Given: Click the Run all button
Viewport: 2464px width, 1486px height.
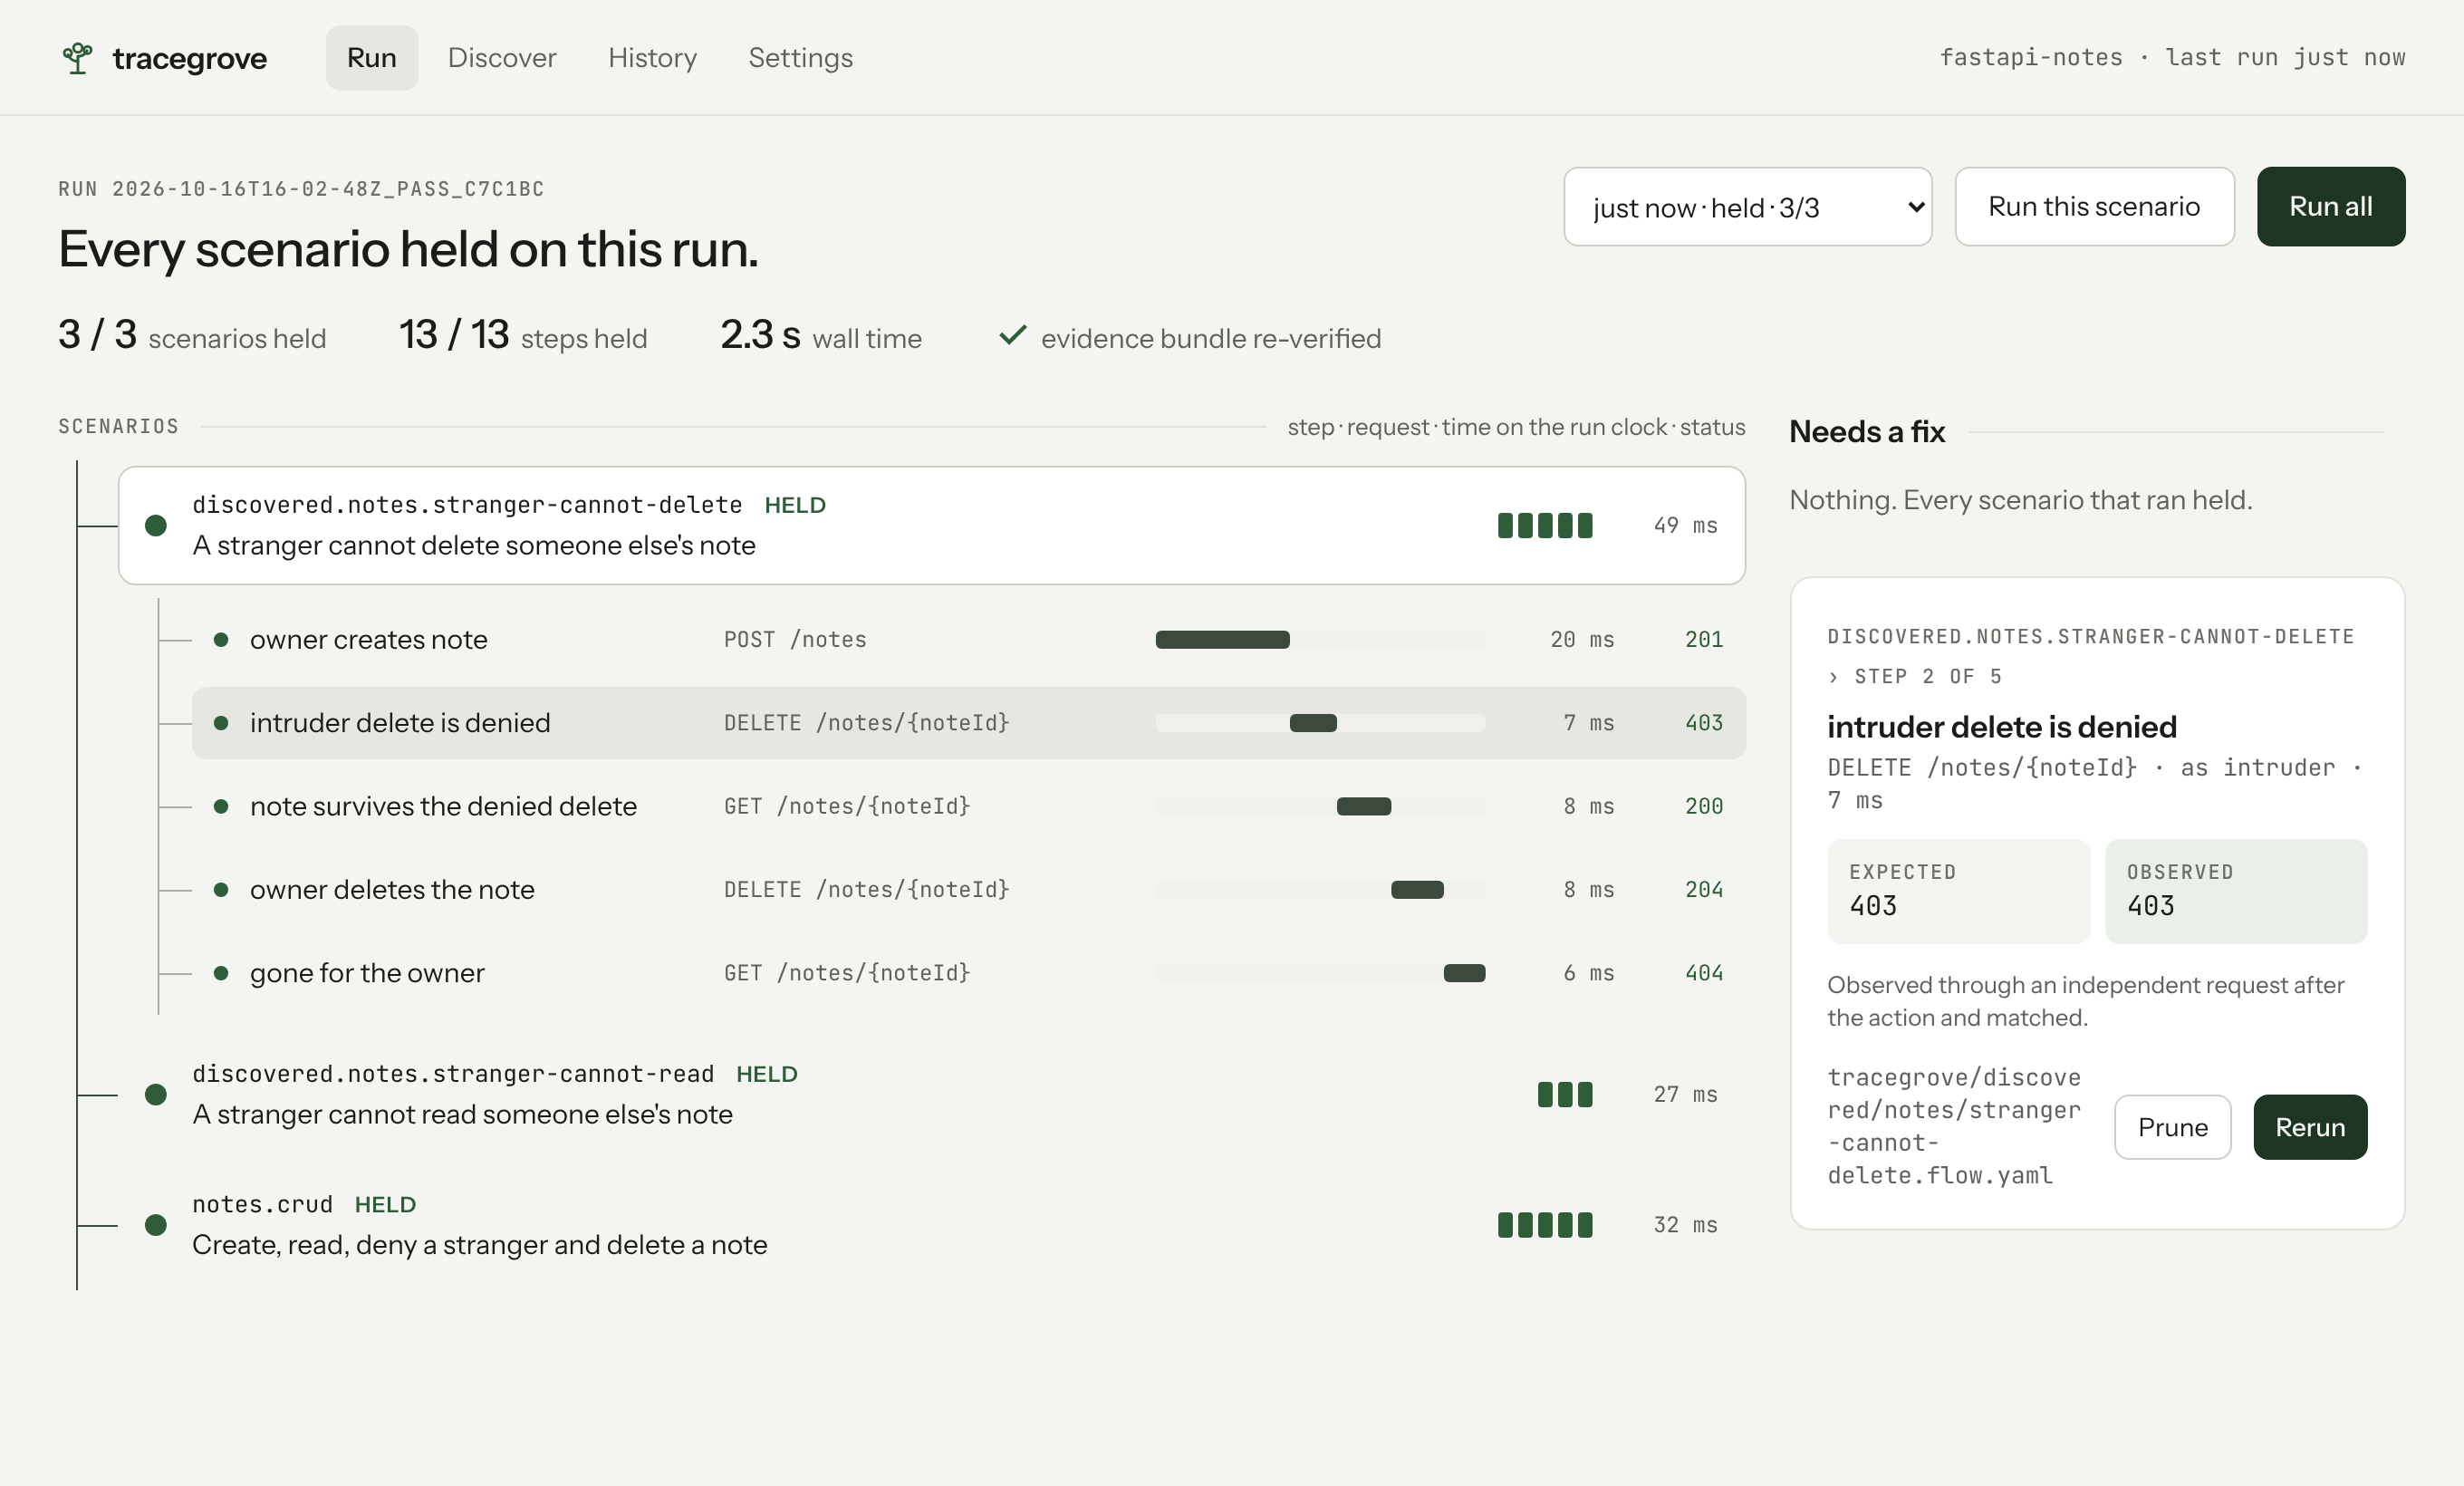Looking at the screenshot, I should pyautogui.click(x=2330, y=207).
